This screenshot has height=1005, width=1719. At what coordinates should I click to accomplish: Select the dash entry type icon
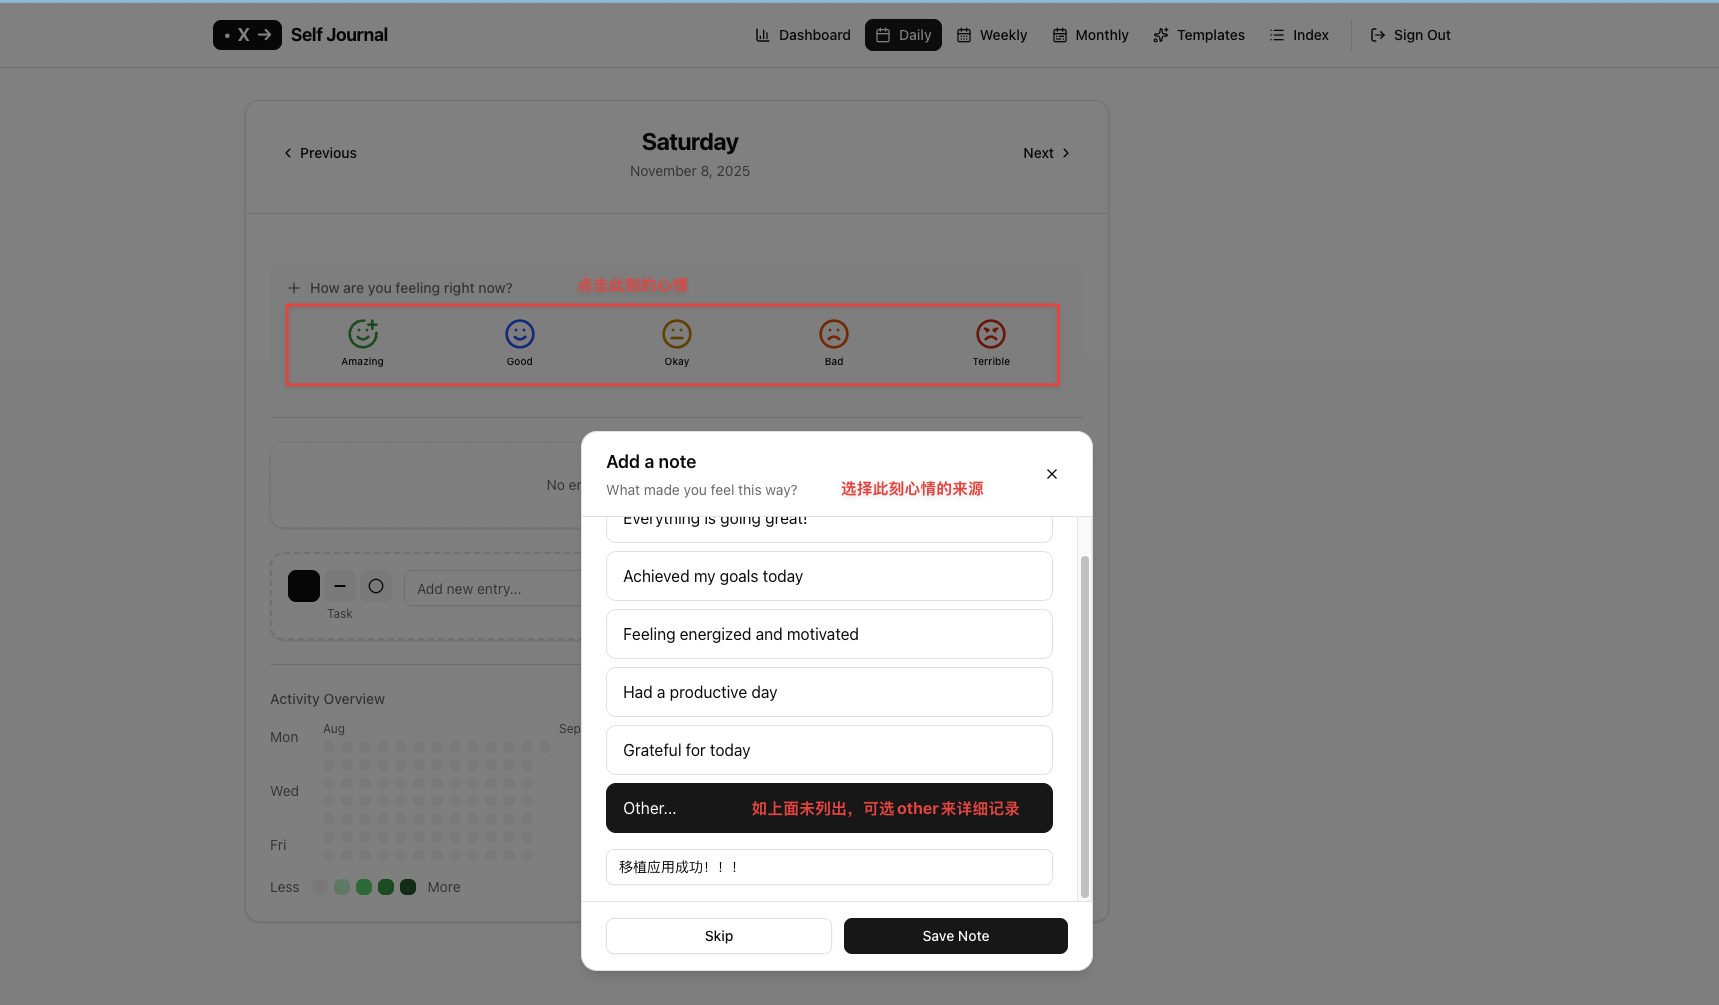(x=340, y=586)
